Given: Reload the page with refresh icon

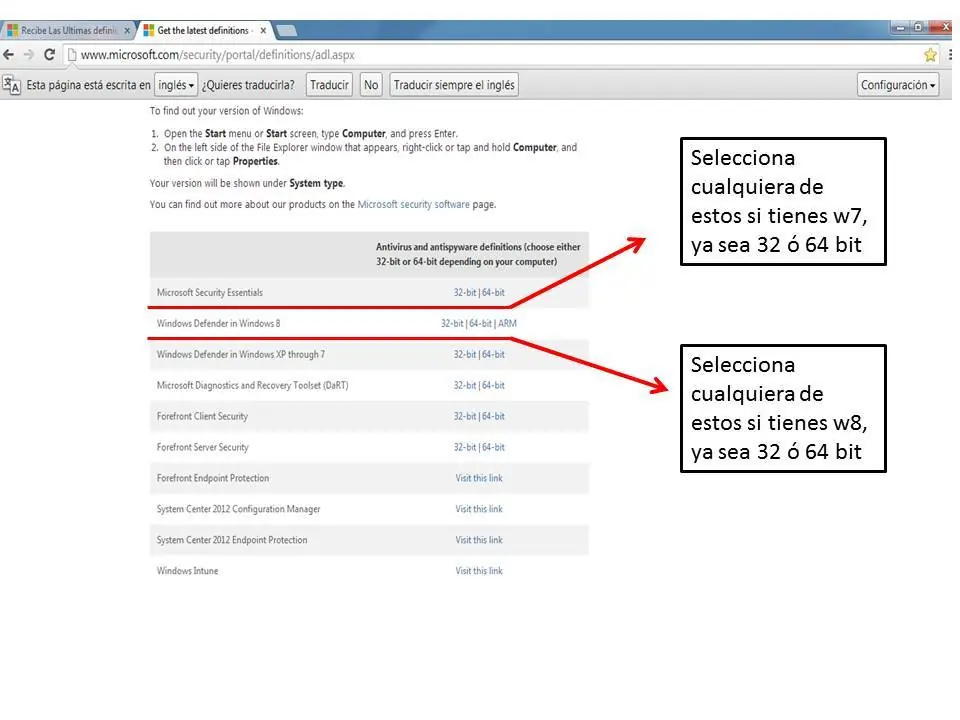Looking at the screenshot, I should [50, 54].
